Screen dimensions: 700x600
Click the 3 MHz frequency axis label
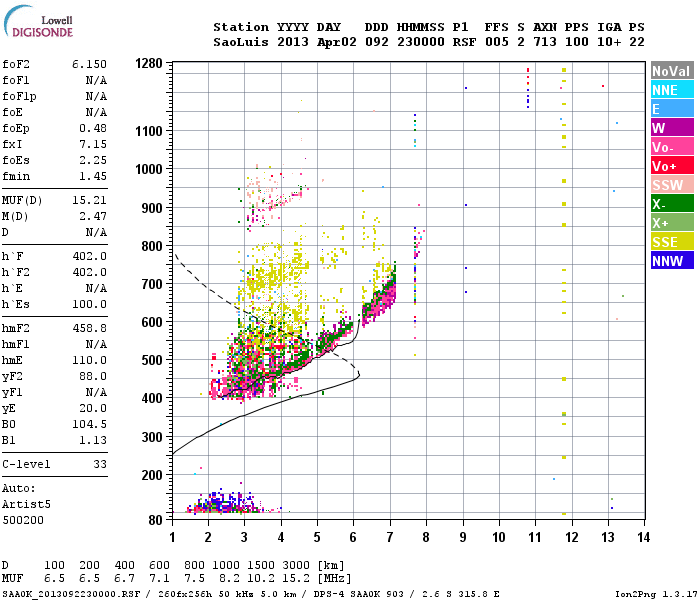244,537
